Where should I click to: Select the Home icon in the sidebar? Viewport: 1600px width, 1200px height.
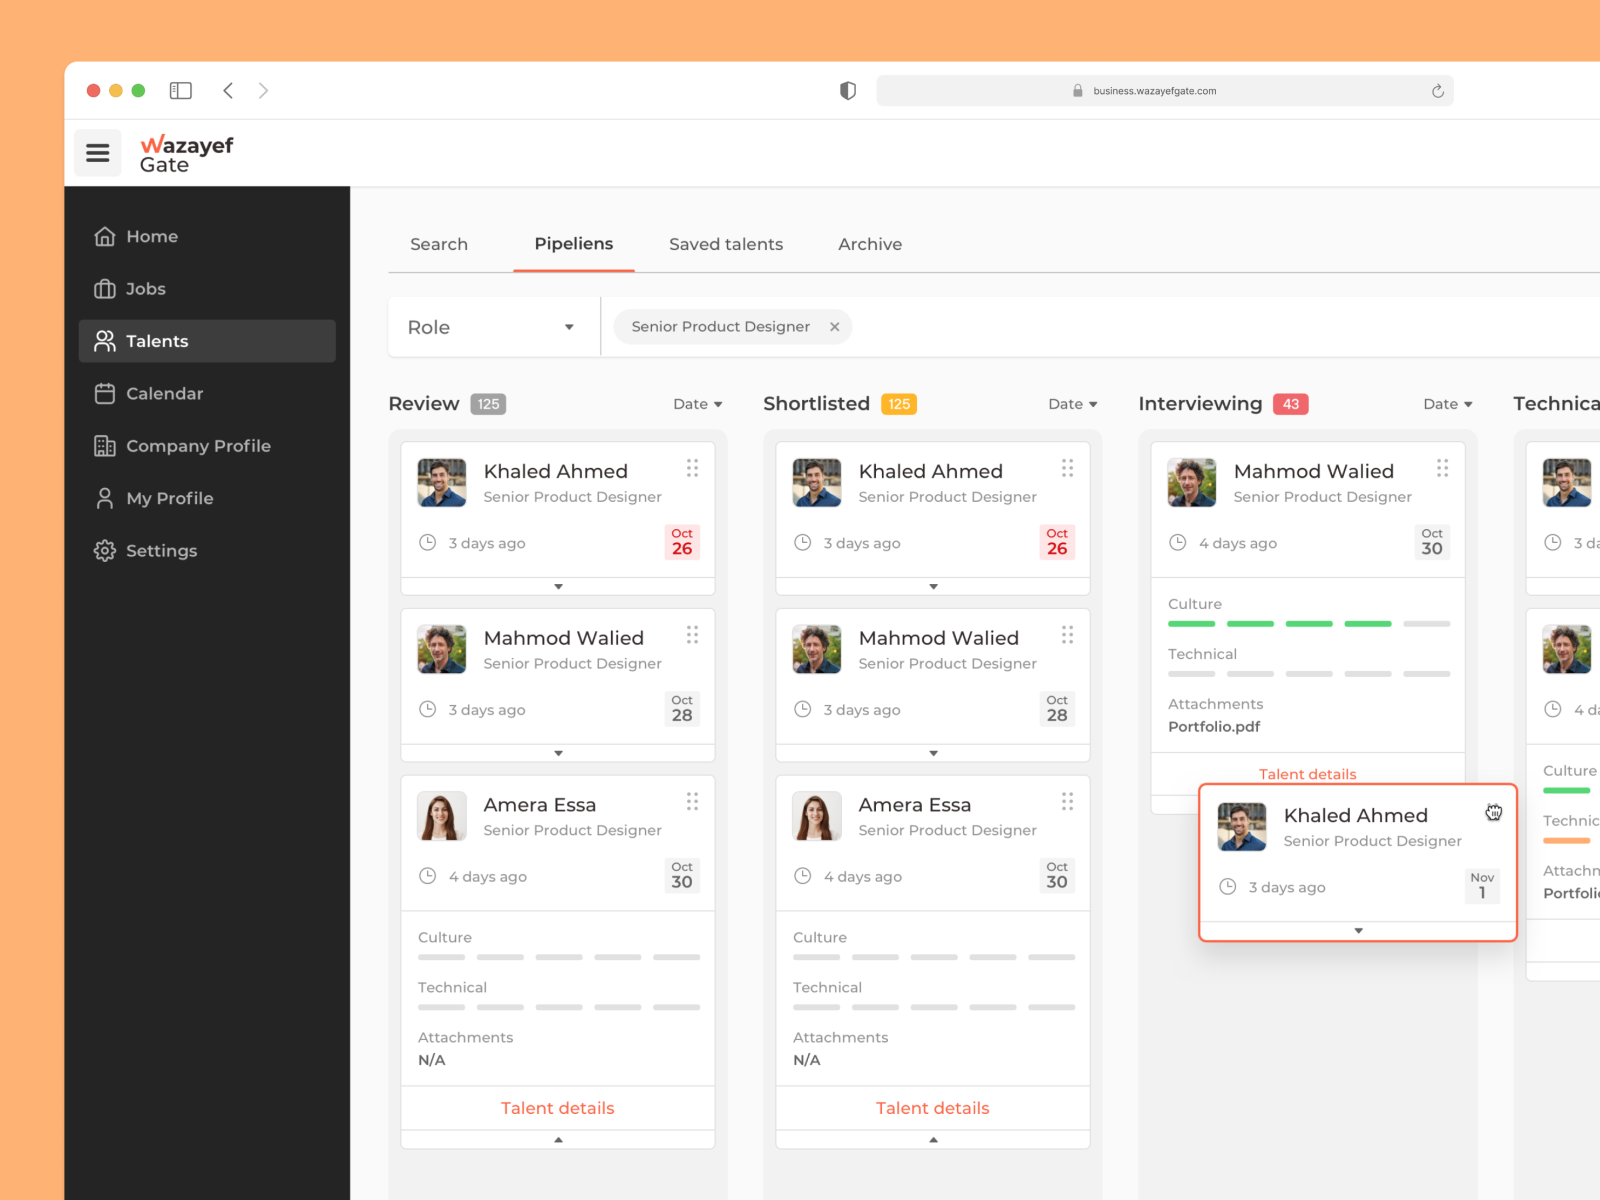105,236
